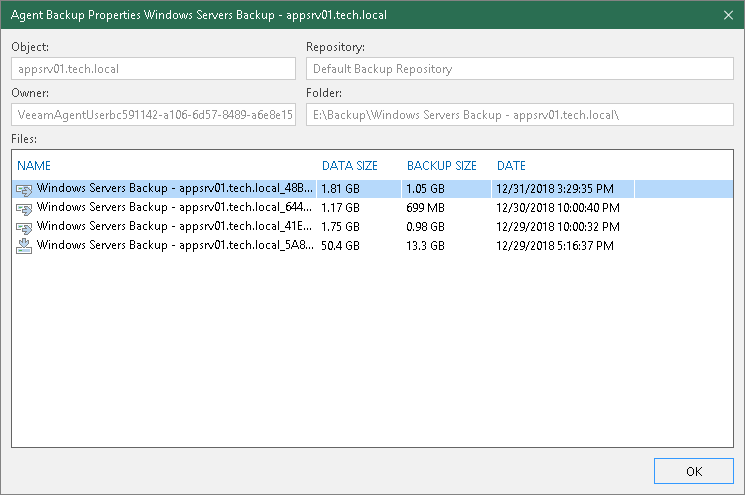This screenshot has height=495, width=745.
Task: Click the Object field showing appsrv01.tech.local
Action: coord(153,69)
